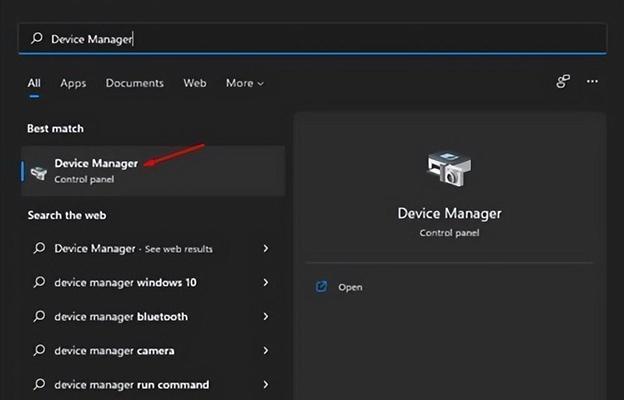Viewport: 624px width, 400px height.
Task: Open Device Manager best match result
Action: point(153,171)
